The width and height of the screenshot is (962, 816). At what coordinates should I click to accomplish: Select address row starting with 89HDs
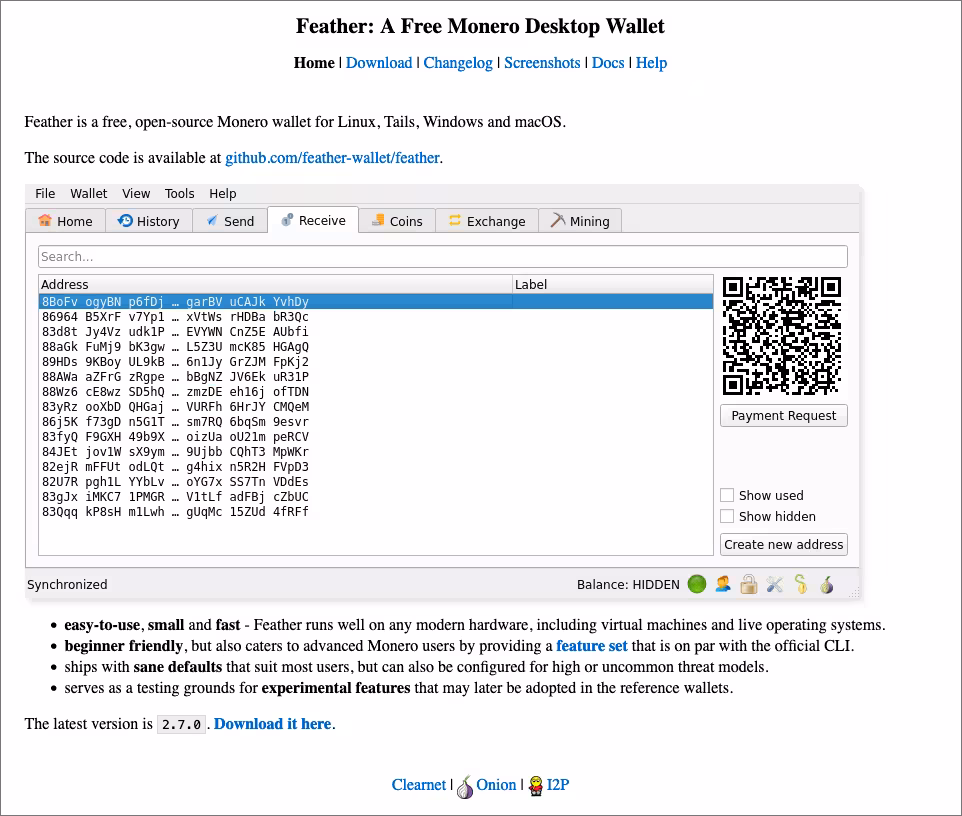[375, 361]
